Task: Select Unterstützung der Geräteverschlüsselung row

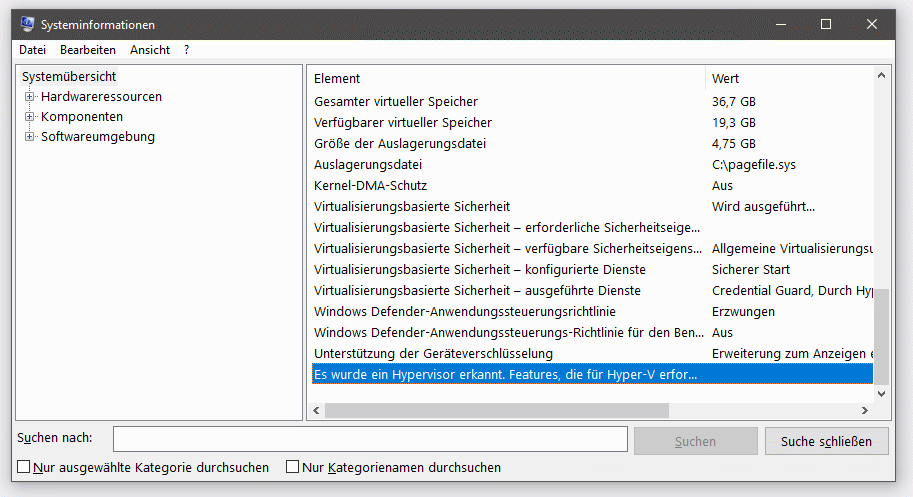Action: click(x=592, y=353)
